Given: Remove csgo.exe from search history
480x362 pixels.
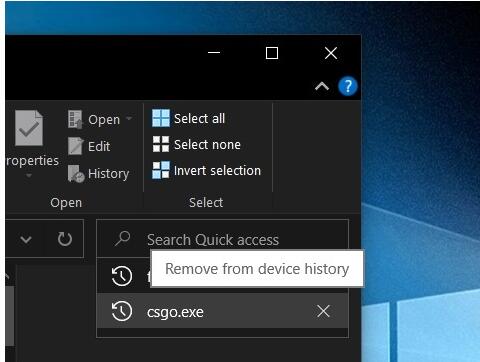Looking at the screenshot, I should (323, 311).
